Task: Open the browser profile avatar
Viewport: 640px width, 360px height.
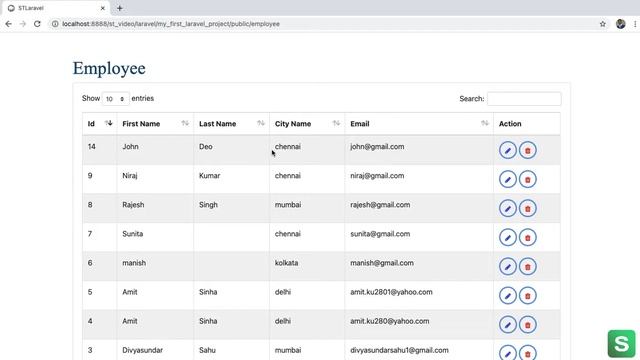Action: tap(621, 24)
